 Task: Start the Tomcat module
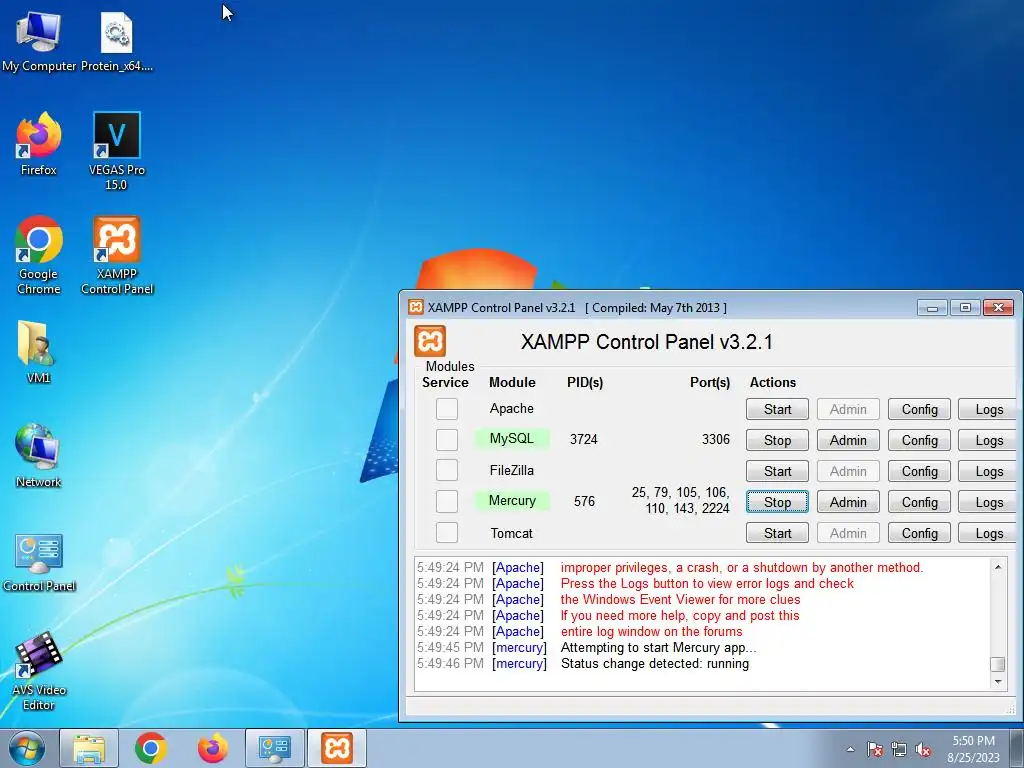pos(777,533)
